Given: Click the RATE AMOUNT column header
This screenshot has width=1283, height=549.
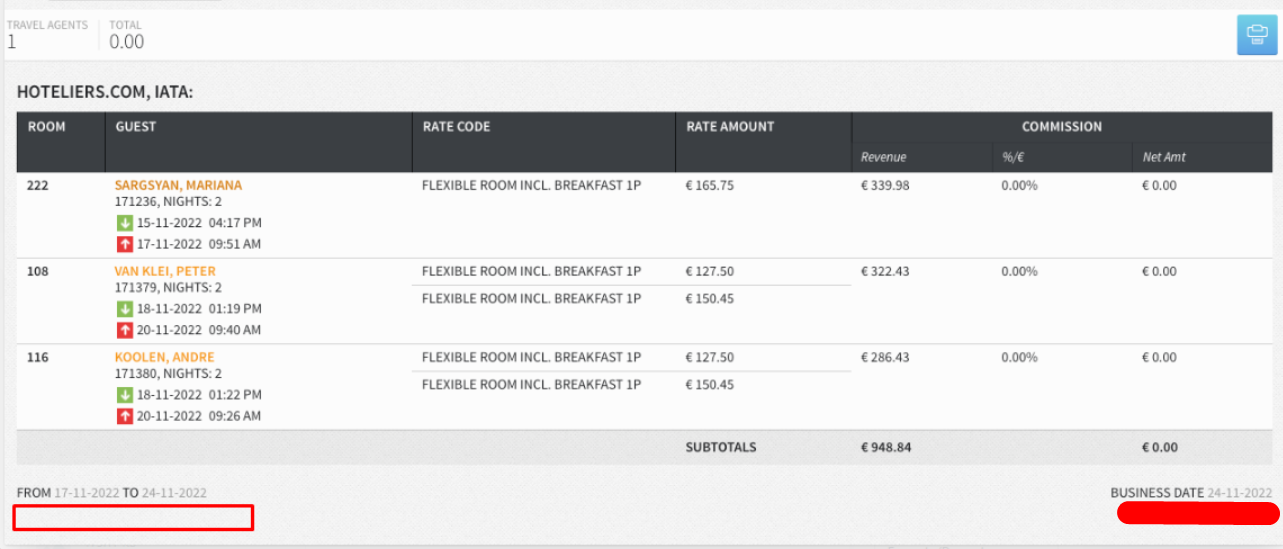Looking at the screenshot, I should (730, 127).
